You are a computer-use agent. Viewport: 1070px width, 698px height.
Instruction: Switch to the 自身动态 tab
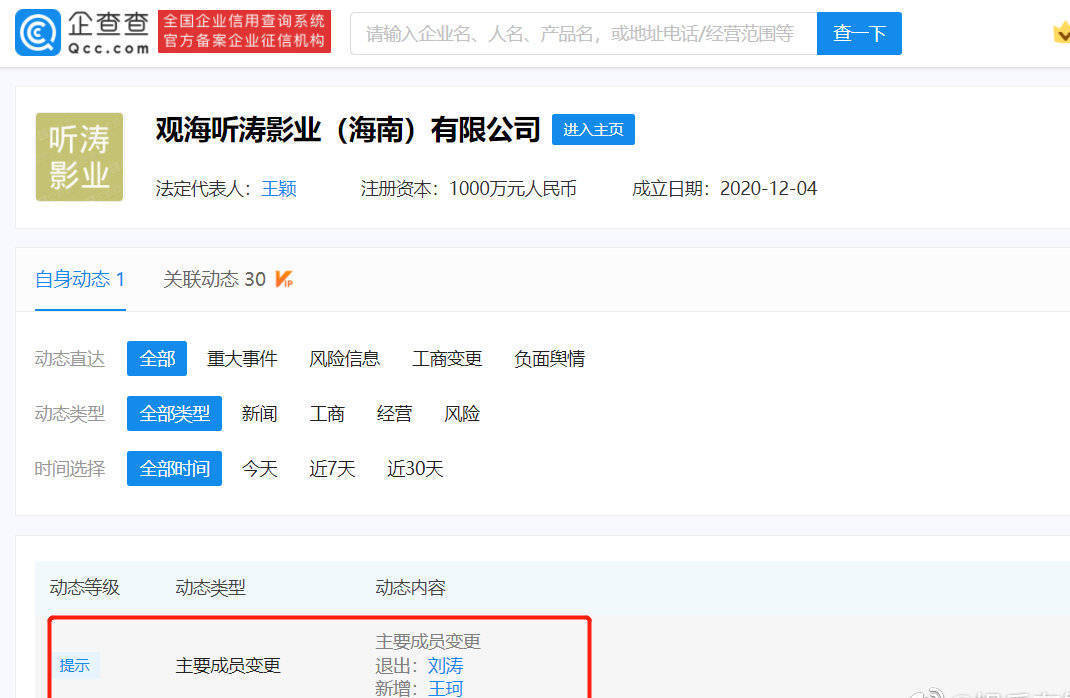[80, 279]
